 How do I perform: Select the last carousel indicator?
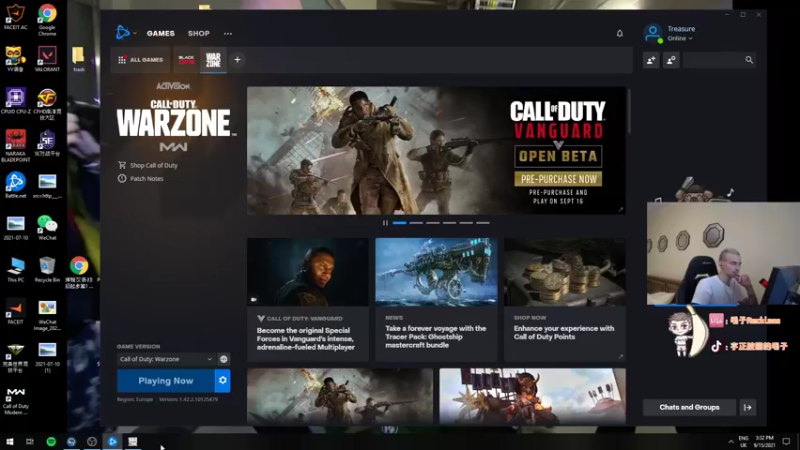click(483, 223)
